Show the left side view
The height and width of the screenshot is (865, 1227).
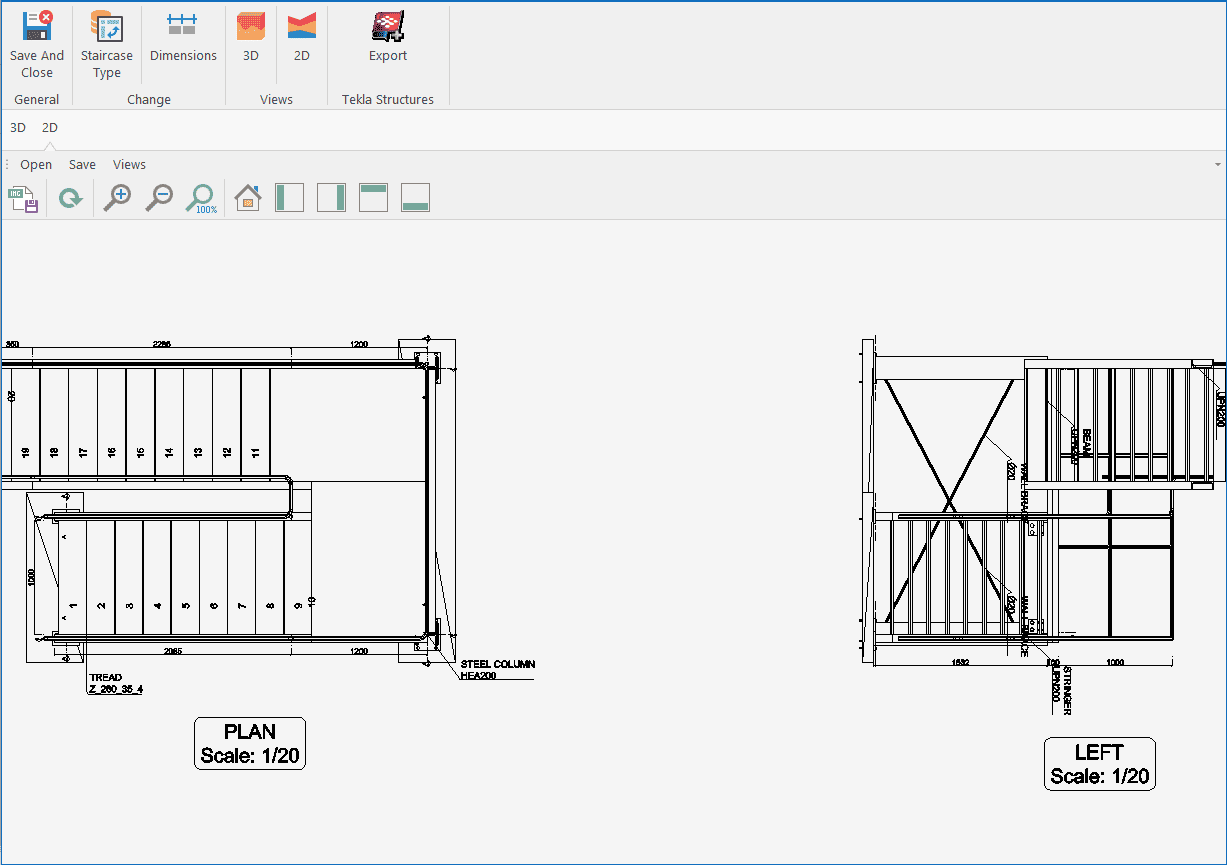(289, 198)
